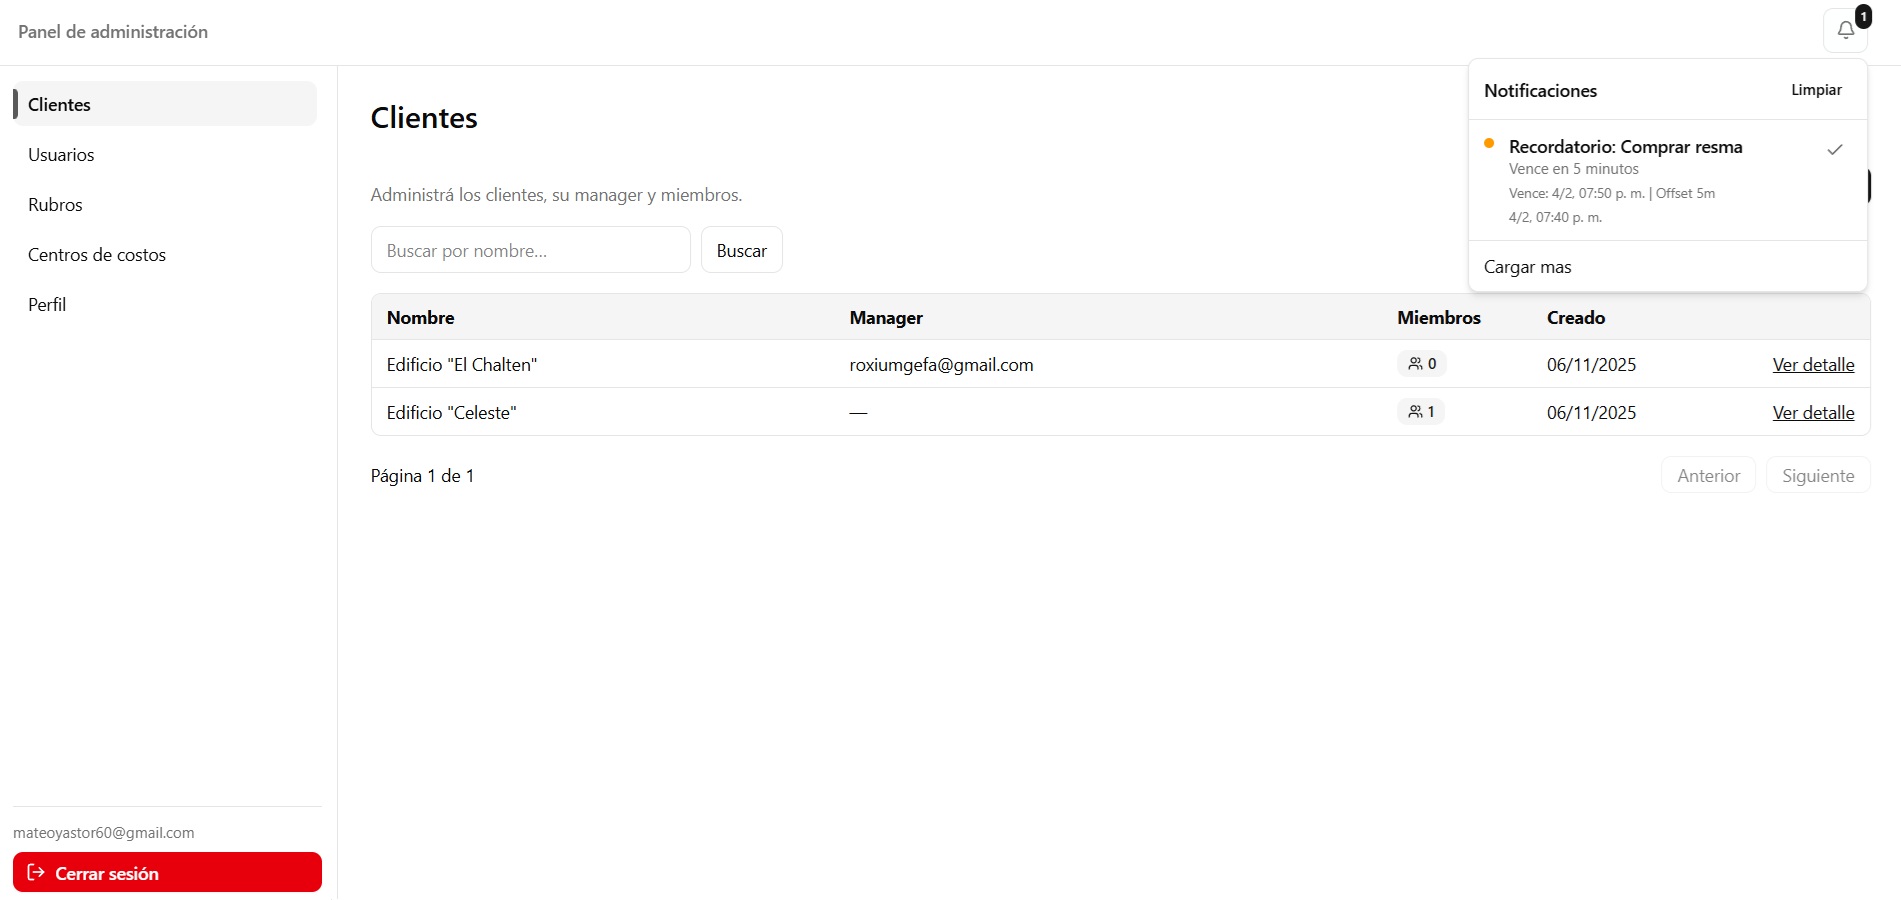Click the orange unread dot on the notification
1901x900 pixels.
click(1489, 144)
